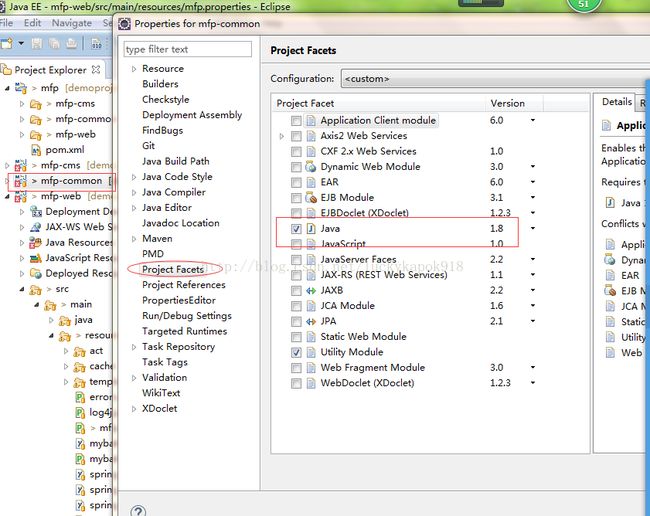This screenshot has height=516, width=650.
Task: Select FindBugs properties page
Action: tap(162, 131)
